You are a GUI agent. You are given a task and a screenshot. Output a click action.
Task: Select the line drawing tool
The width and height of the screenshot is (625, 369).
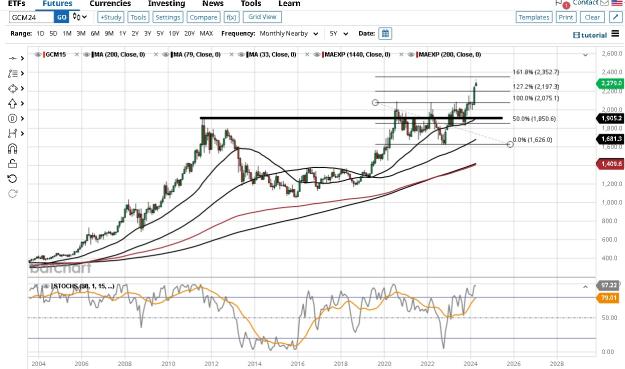coord(12,58)
